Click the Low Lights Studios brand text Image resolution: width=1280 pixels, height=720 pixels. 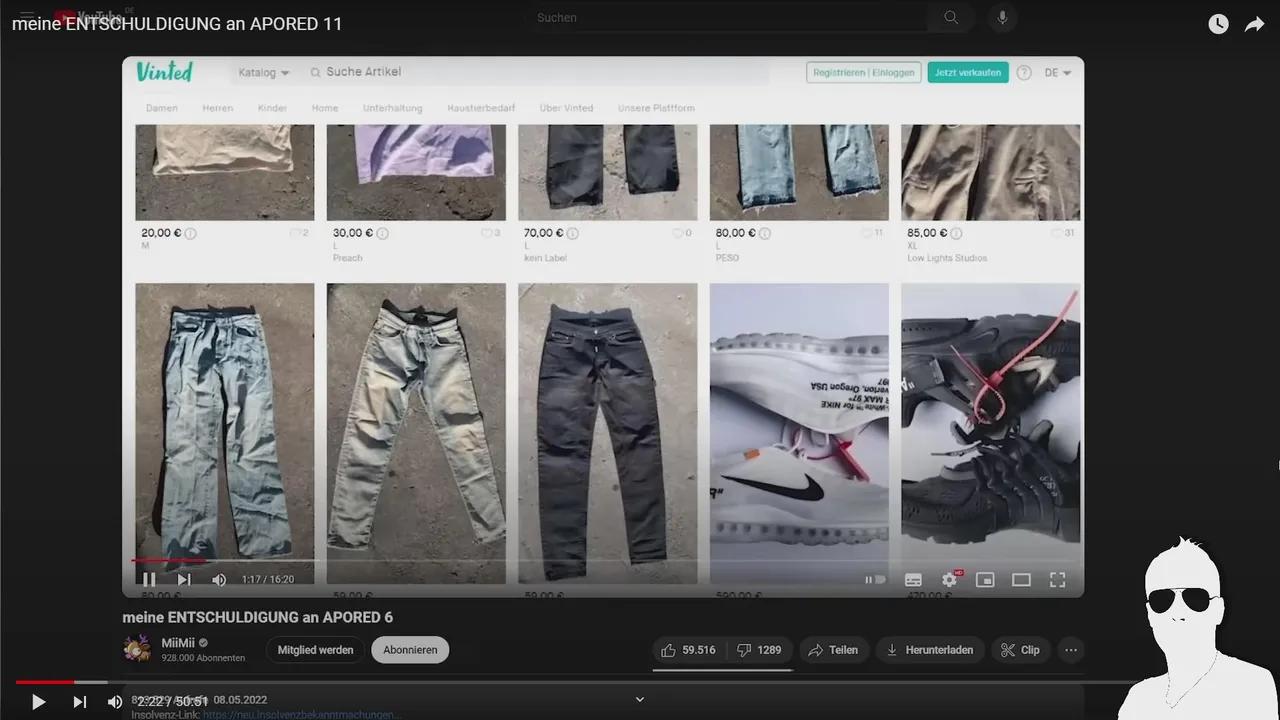click(947, 258)
